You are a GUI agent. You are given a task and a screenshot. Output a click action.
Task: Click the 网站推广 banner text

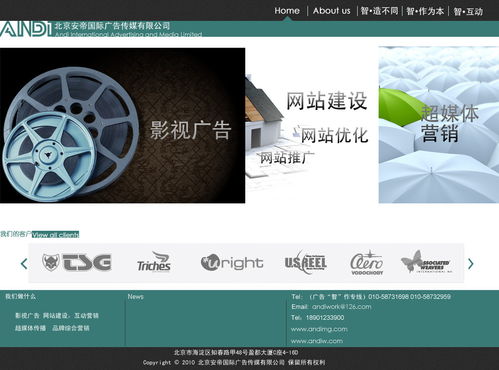click(x=287, y=157)
